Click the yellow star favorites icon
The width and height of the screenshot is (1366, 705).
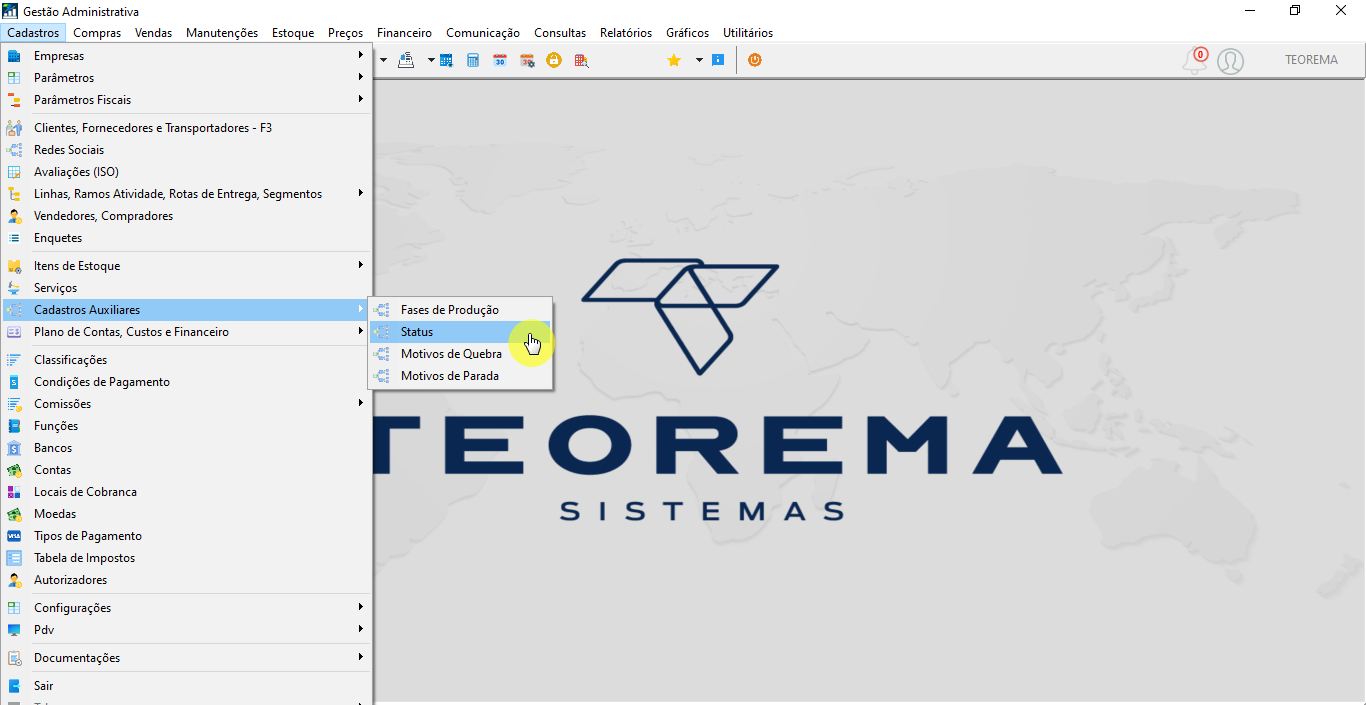click(674, 60)
